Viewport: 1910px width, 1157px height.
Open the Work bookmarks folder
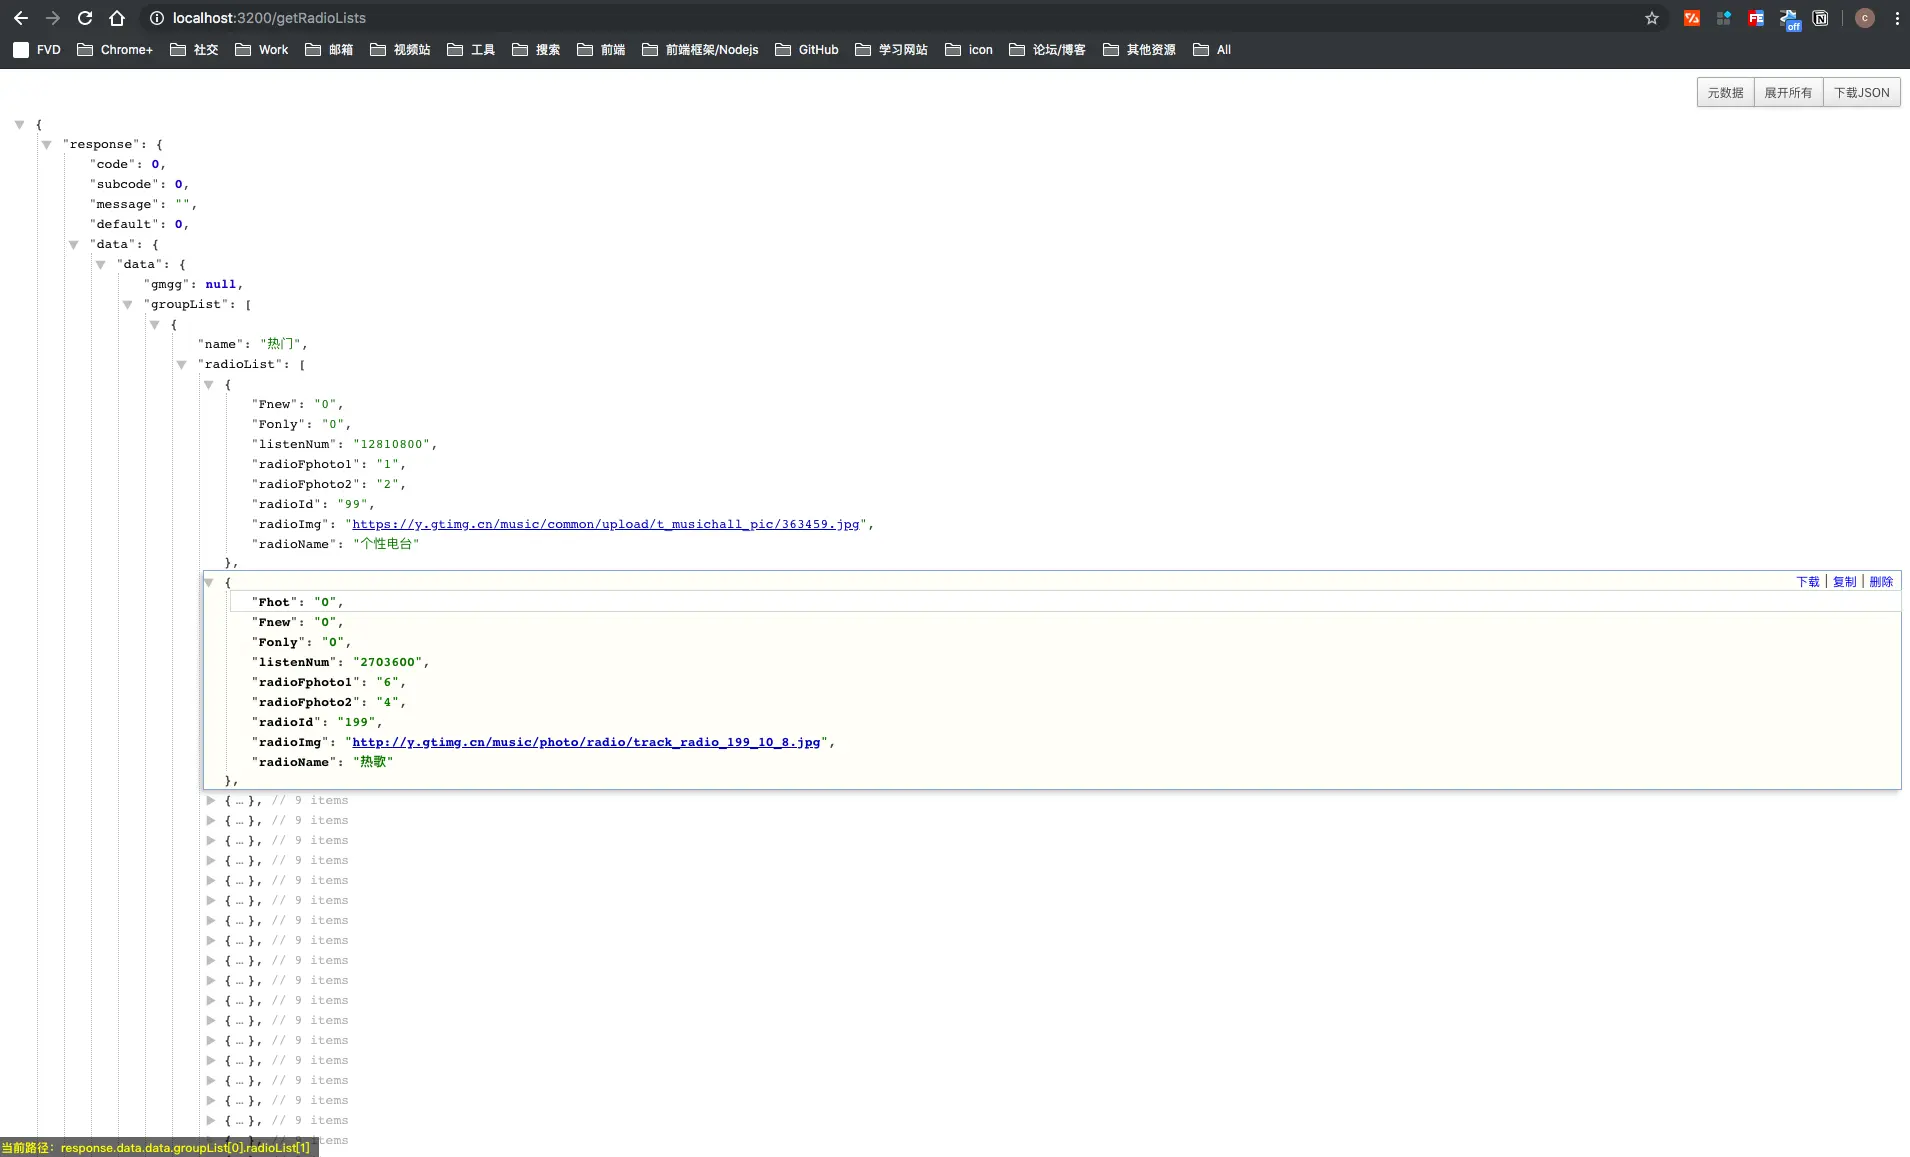click(x=262, y=49)
